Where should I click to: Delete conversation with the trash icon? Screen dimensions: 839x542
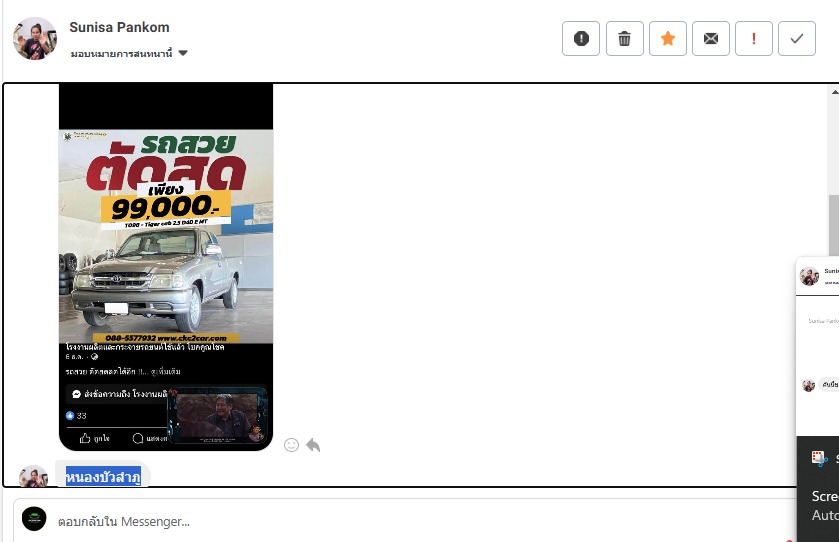624,39
